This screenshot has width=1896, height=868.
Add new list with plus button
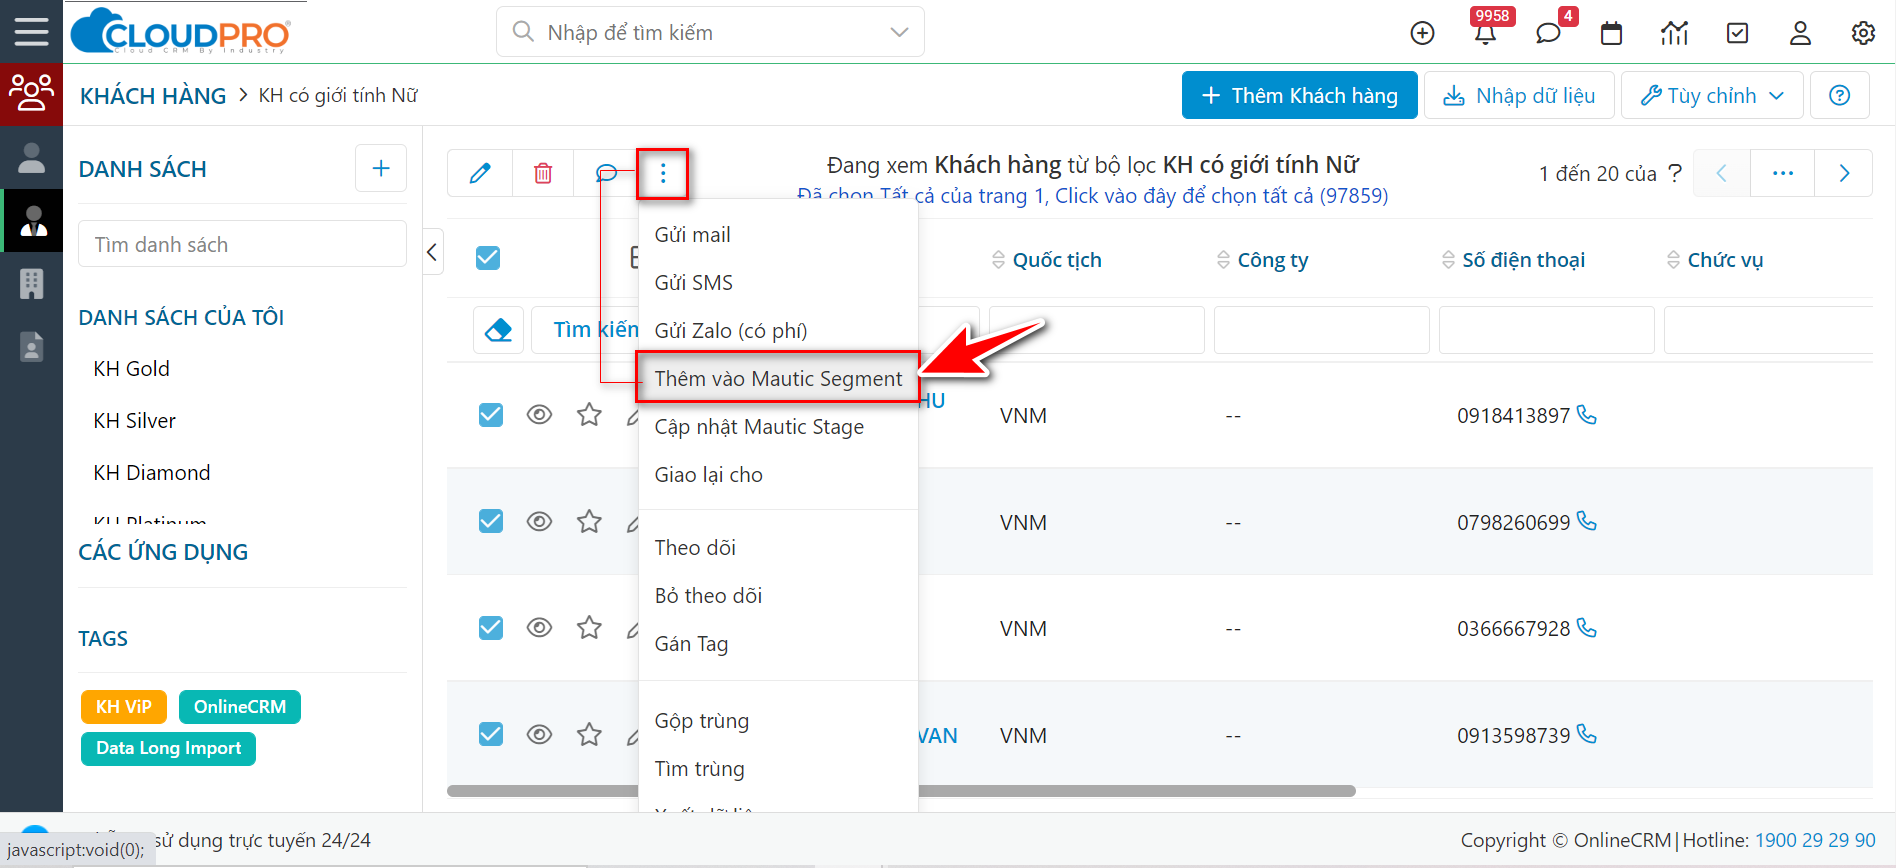click(x=381, y=168)
